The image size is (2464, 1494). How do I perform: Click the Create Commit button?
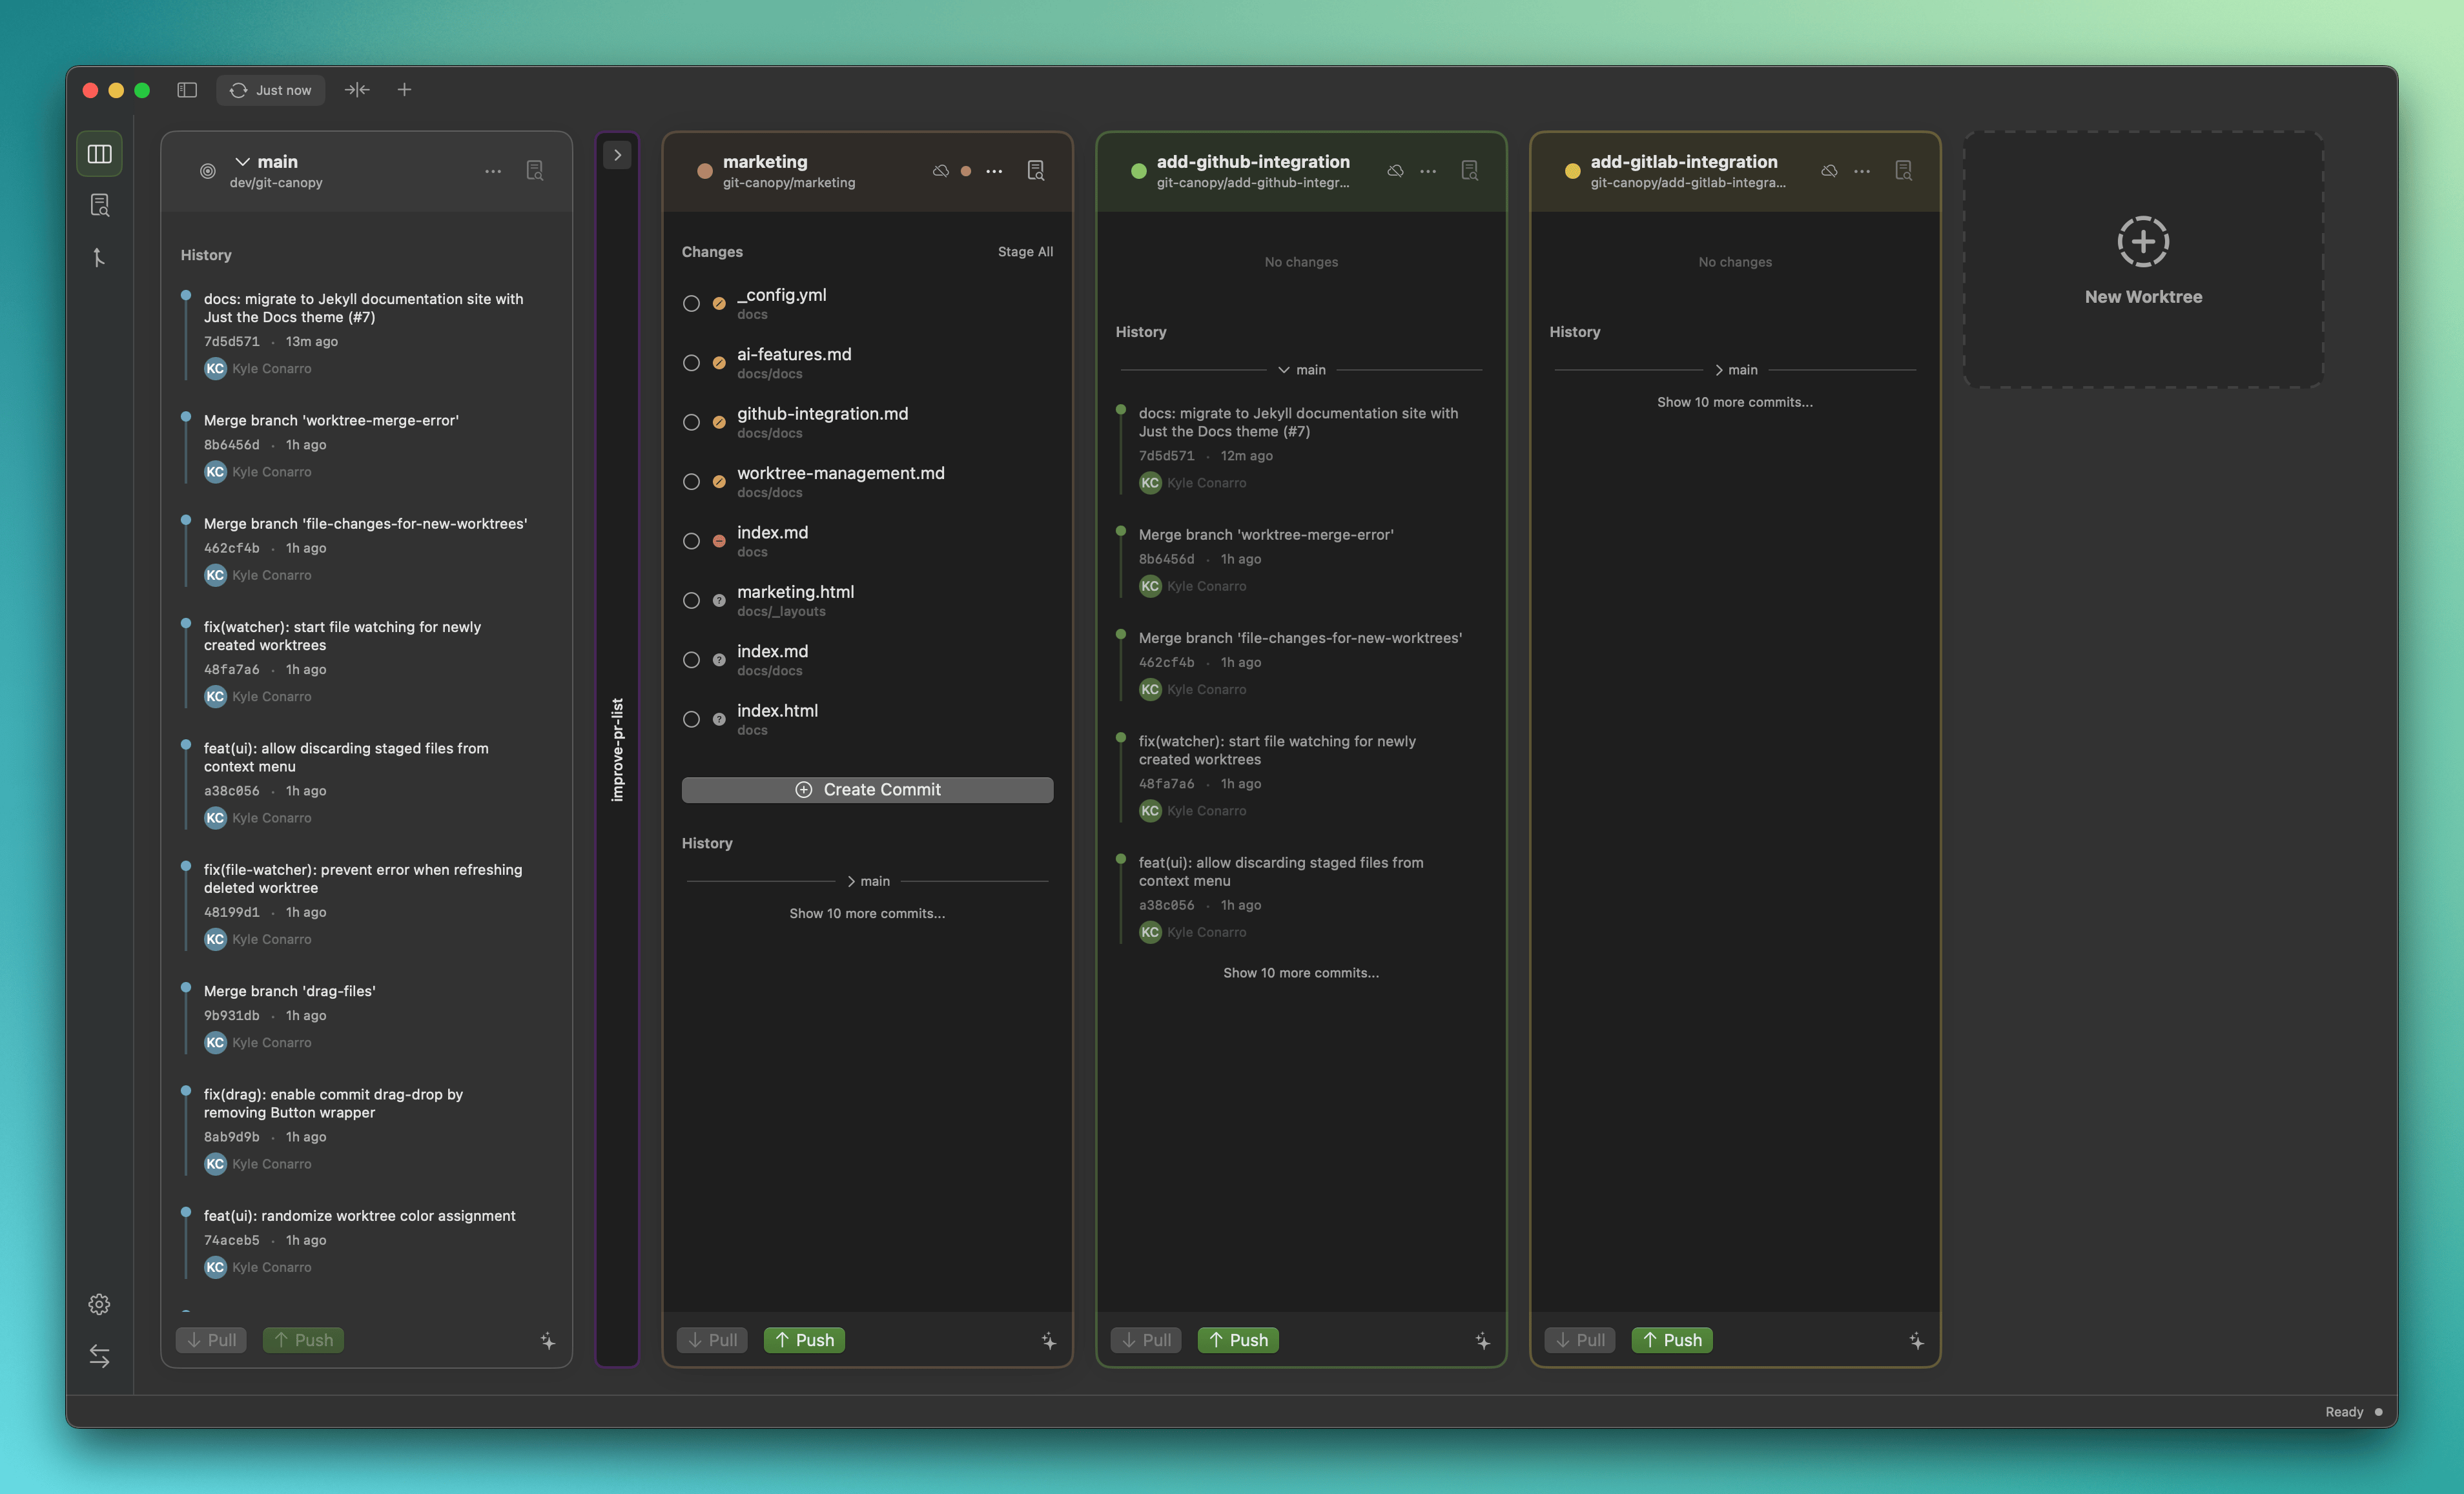(x=867, y=789)
